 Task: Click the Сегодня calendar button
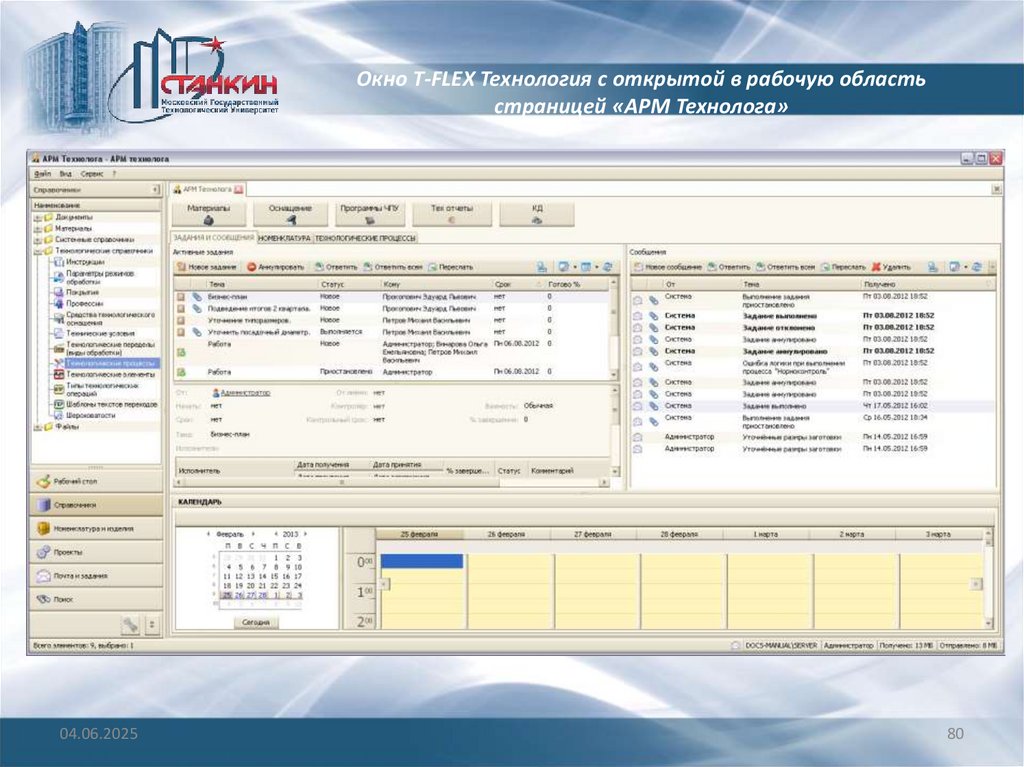tap(256, 622)
